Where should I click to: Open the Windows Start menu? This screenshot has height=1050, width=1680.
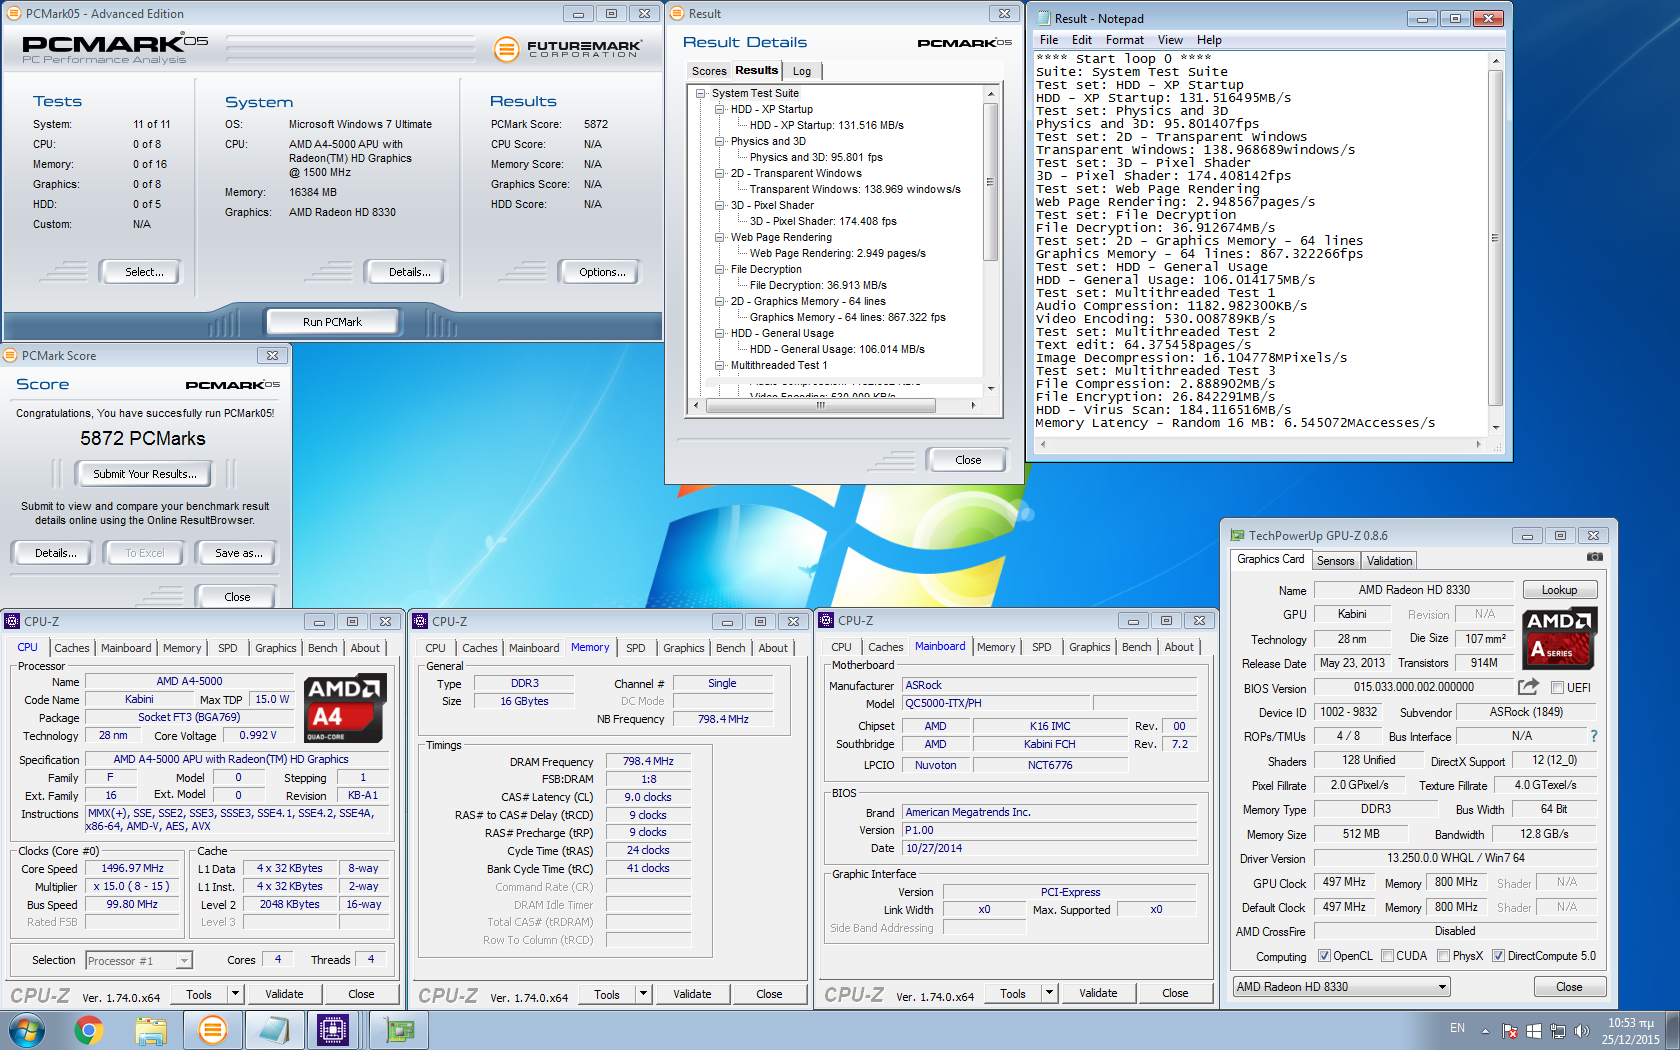27,1030
